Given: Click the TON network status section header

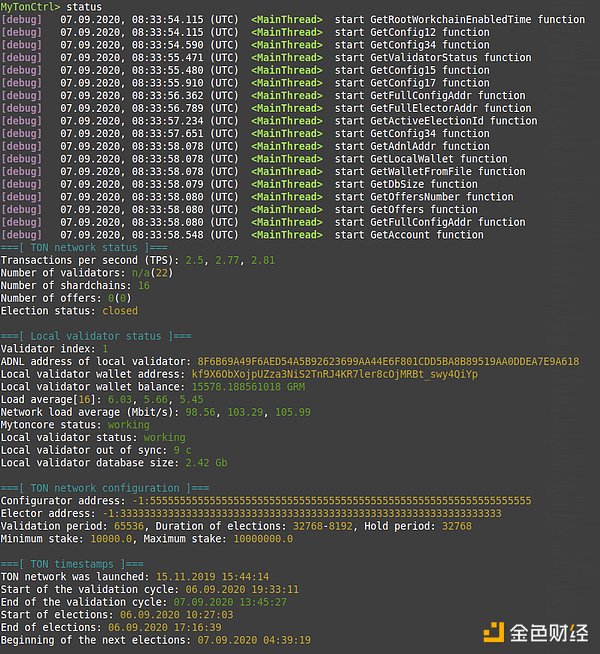Looking at the screenshot, I should pyautogui.click(x=84, y=247).
